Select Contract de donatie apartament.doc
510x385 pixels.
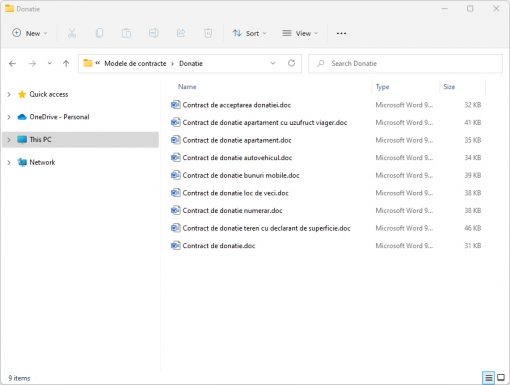(x=237, y=140)
